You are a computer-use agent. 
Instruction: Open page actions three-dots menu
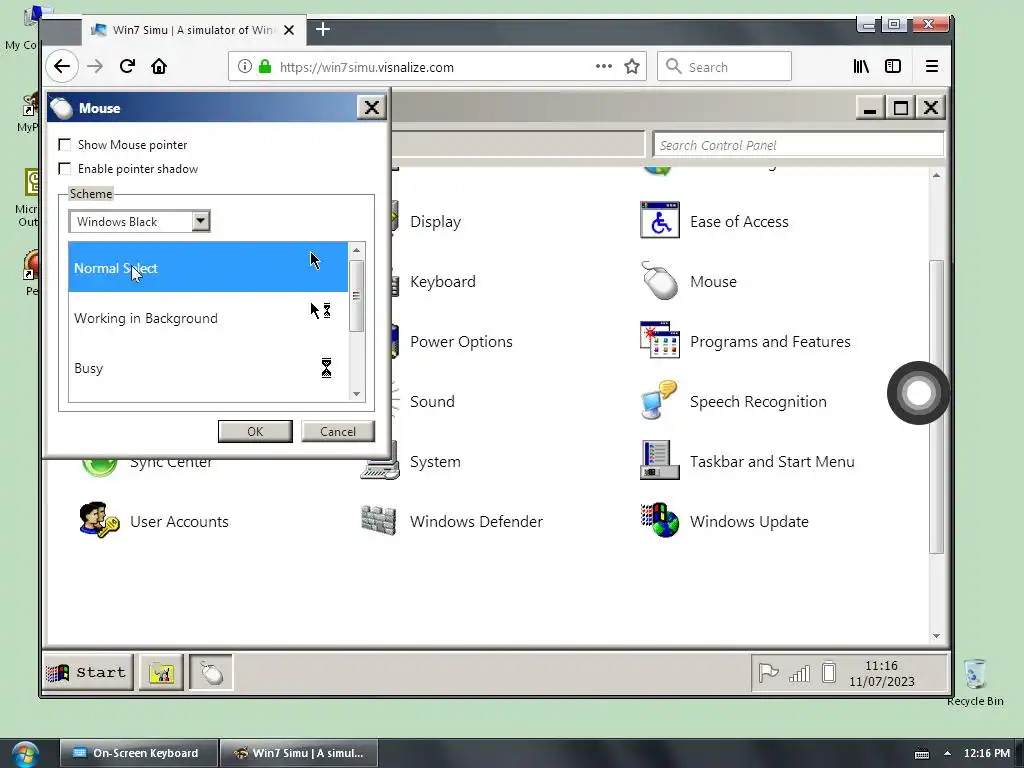(x=604, y=66)
